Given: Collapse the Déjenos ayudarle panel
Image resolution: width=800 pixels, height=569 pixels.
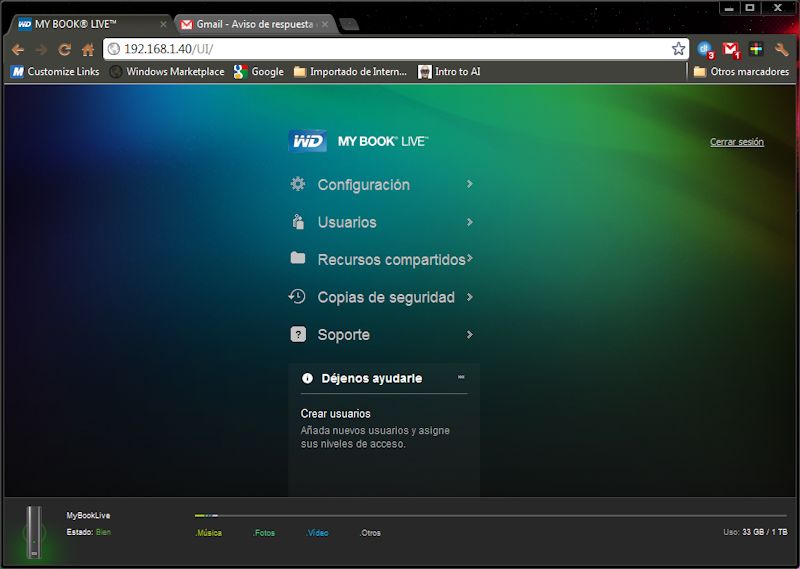Looking at the screenshot, I should click(x=461, y=377).
